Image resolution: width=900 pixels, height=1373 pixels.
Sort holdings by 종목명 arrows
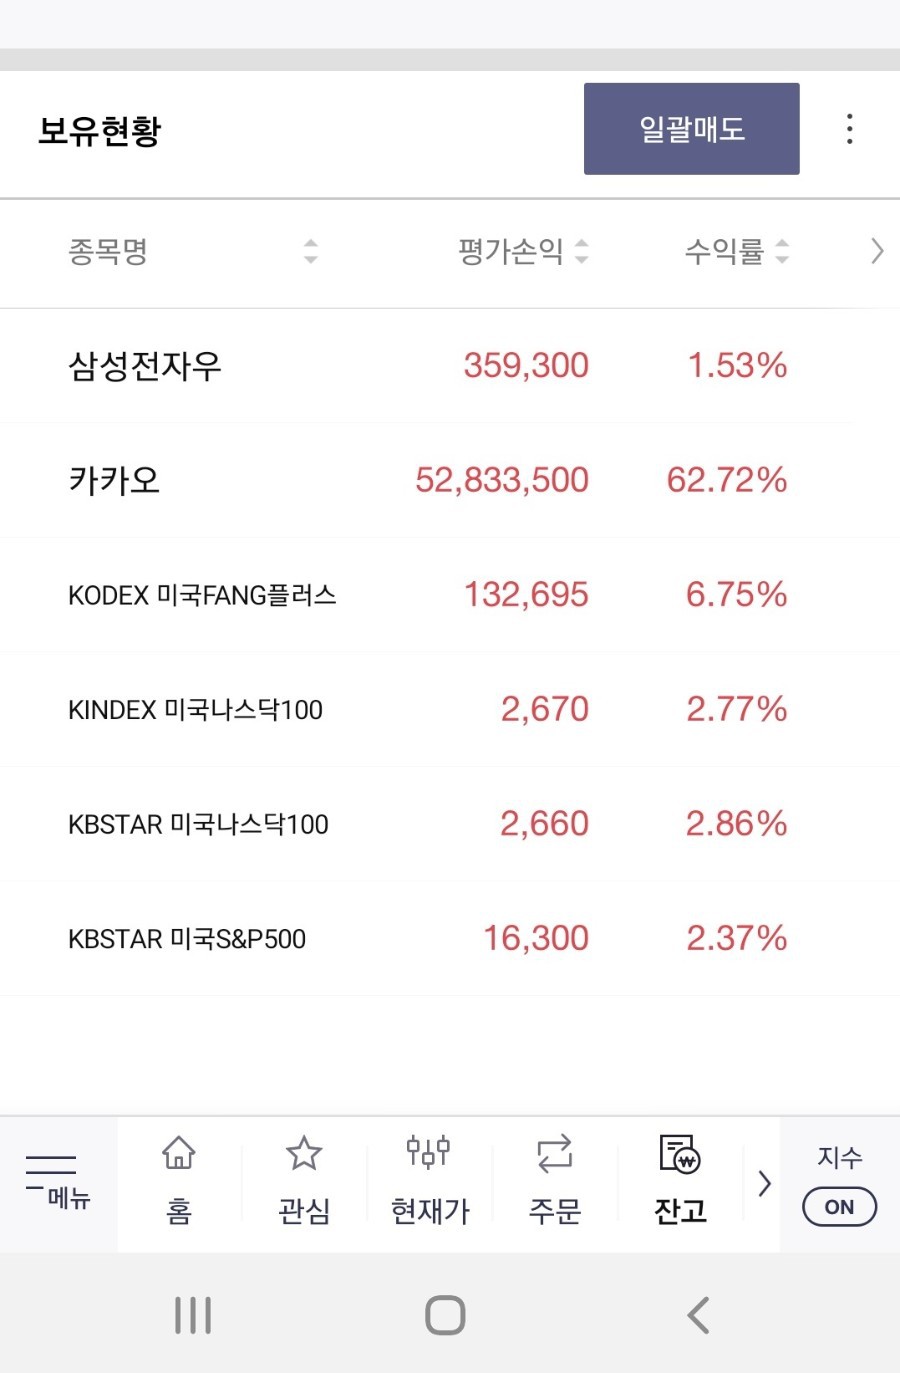[x=311, y=251]
